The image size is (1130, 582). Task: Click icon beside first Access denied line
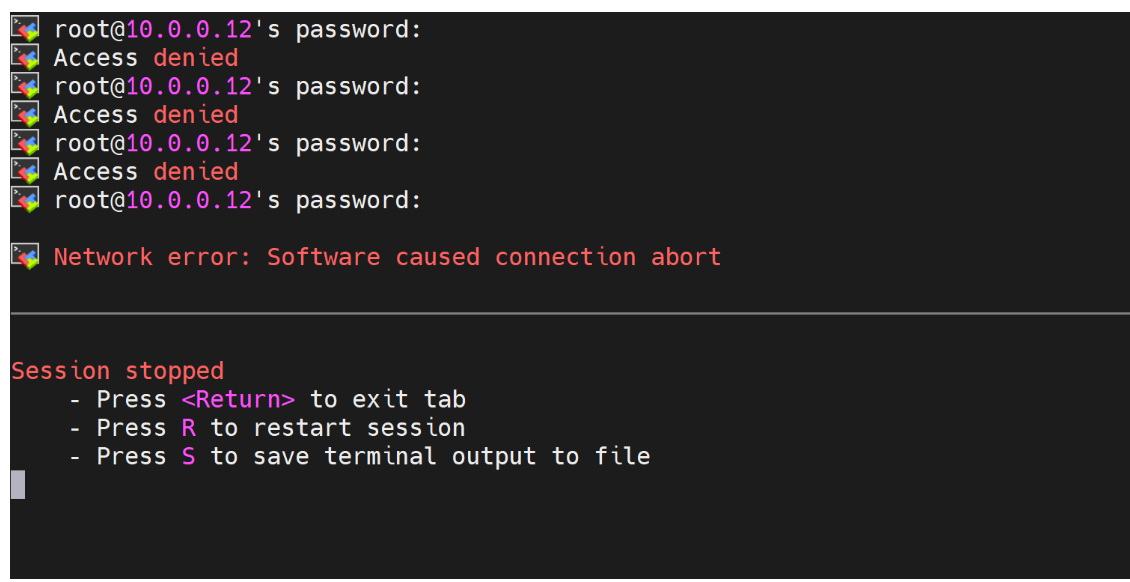pos(26,58)
